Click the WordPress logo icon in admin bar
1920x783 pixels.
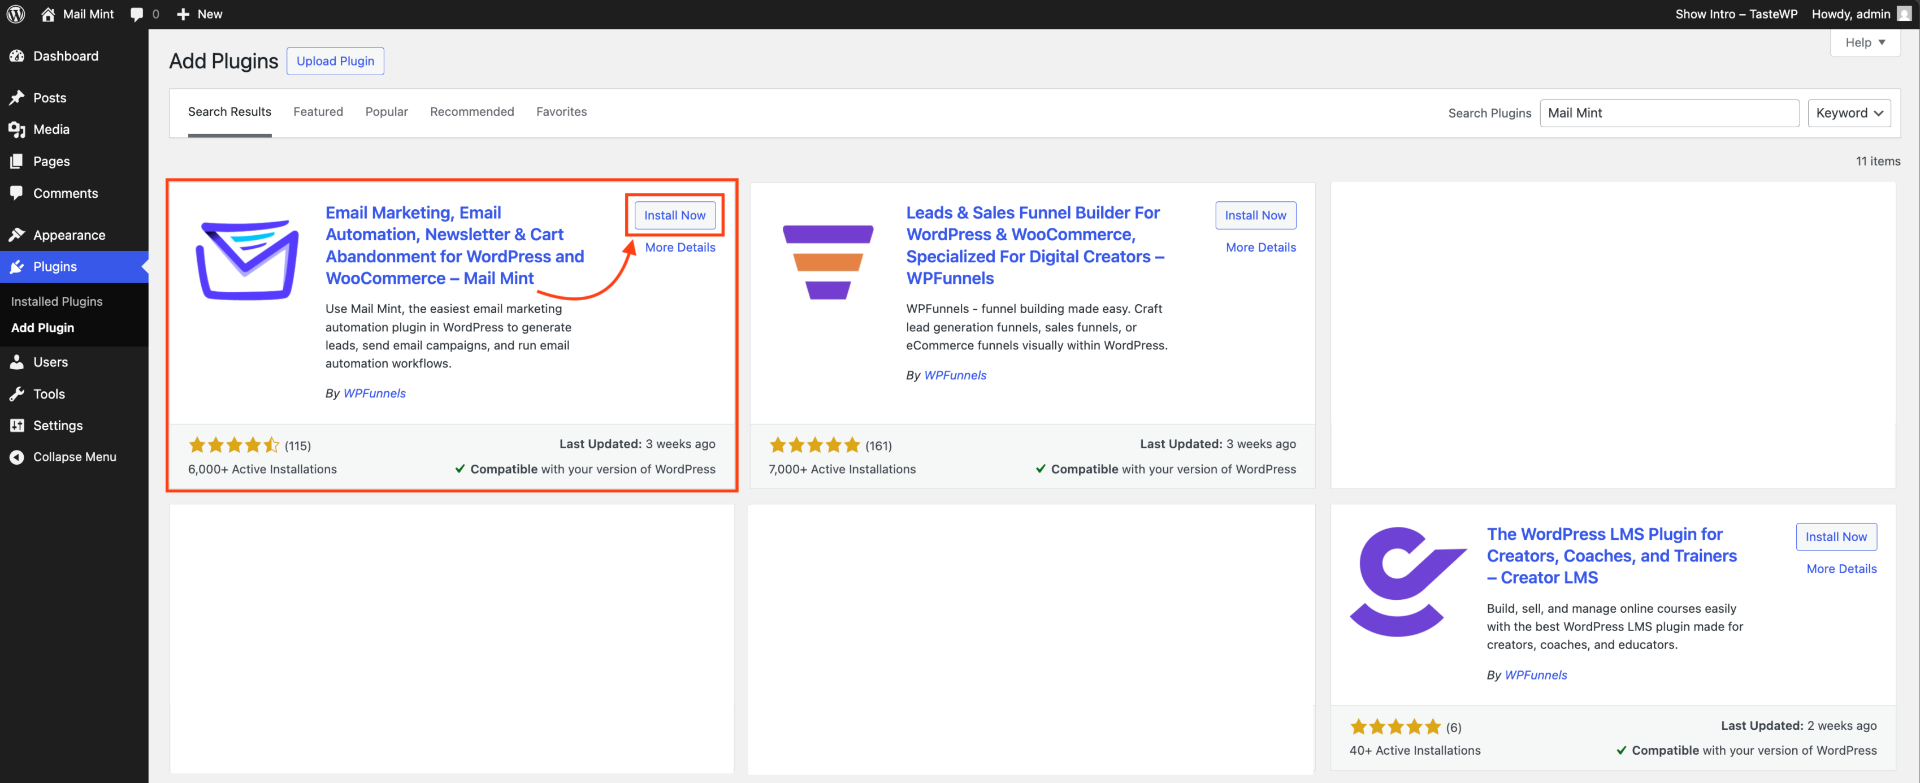[16, 14]
